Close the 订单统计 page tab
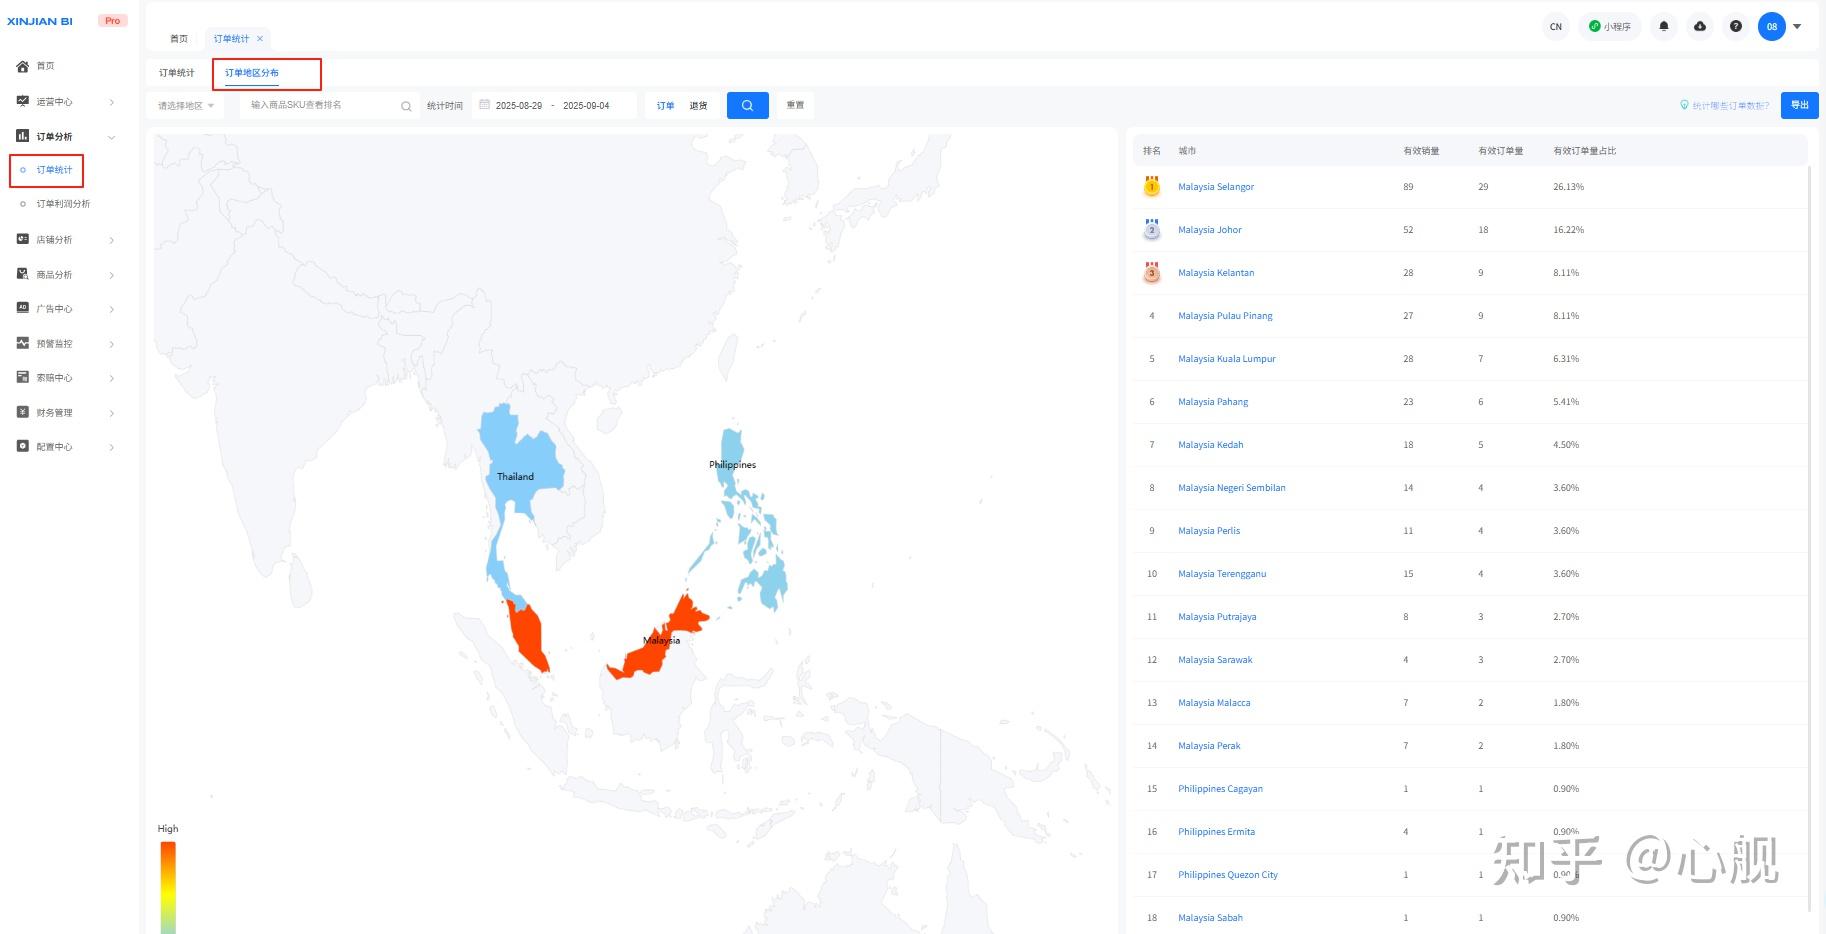 tap(260, 39)
